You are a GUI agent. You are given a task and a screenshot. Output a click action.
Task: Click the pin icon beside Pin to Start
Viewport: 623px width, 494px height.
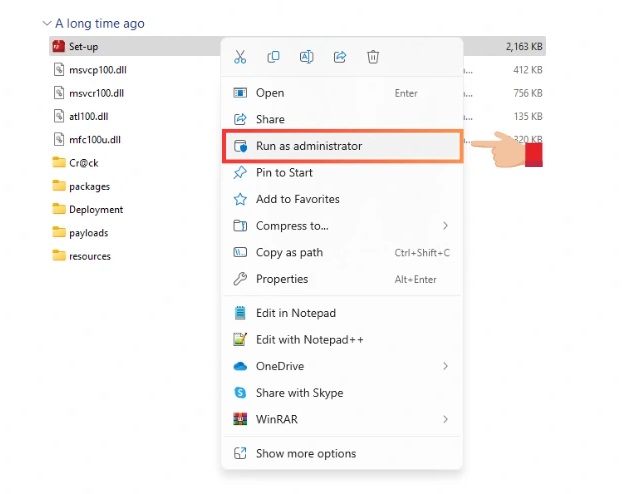click(240, 172)
